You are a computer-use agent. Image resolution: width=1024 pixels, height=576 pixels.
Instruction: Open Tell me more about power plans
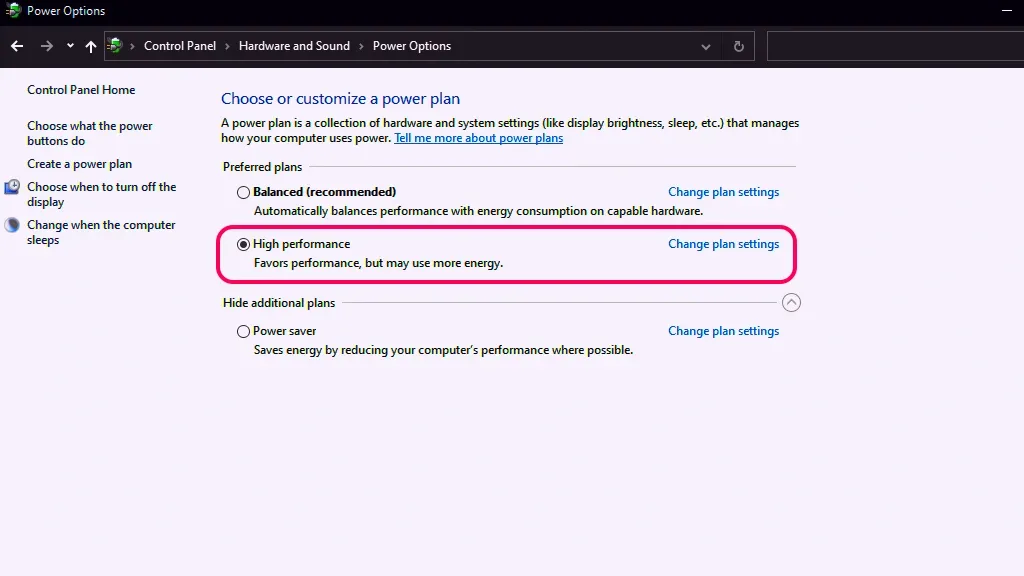[x=478, y=138]
